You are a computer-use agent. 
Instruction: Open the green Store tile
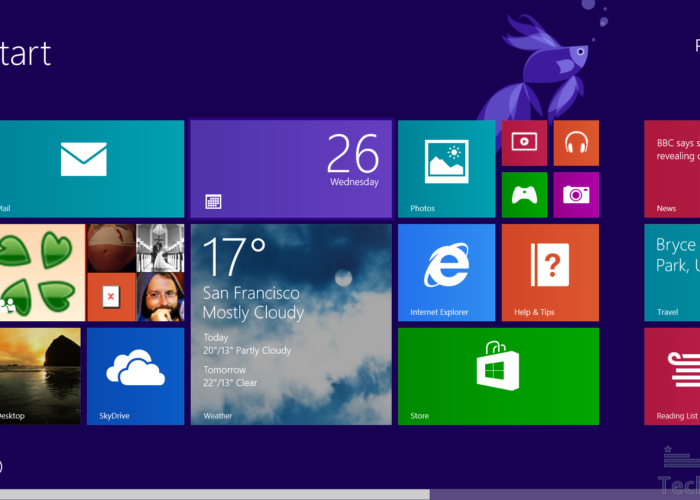498,375
